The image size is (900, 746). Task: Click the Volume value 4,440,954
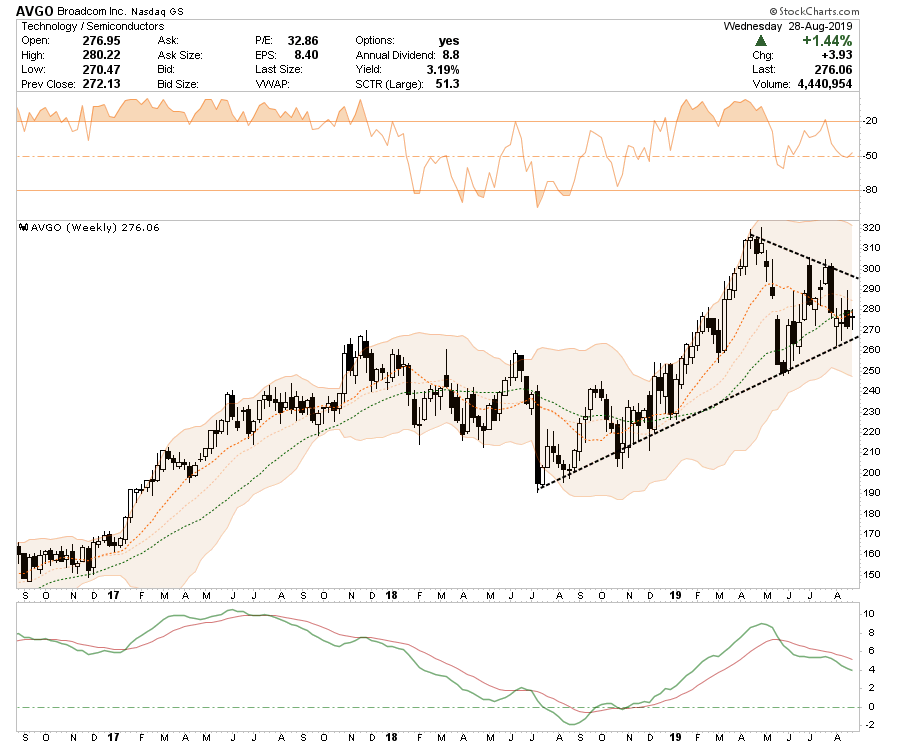(825, 84)
